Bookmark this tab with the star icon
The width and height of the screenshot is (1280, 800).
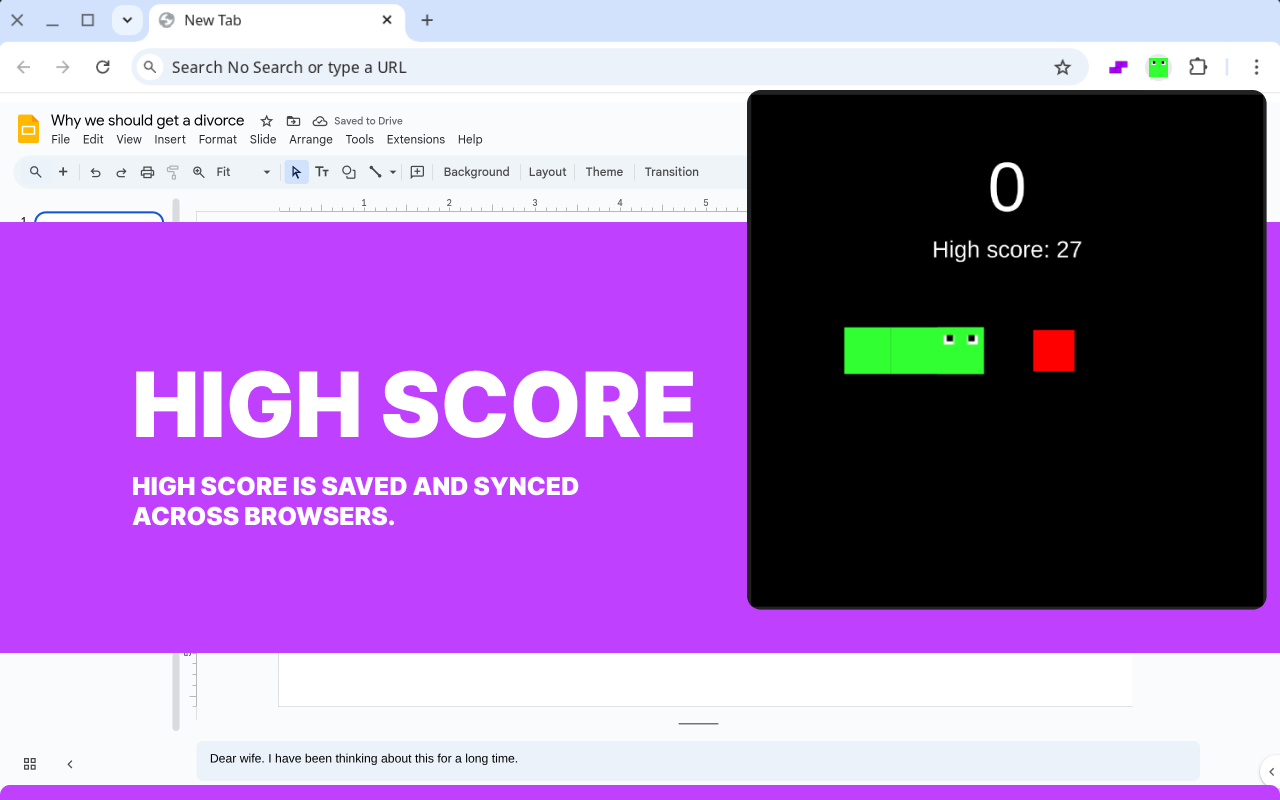tap(1062, 67)
